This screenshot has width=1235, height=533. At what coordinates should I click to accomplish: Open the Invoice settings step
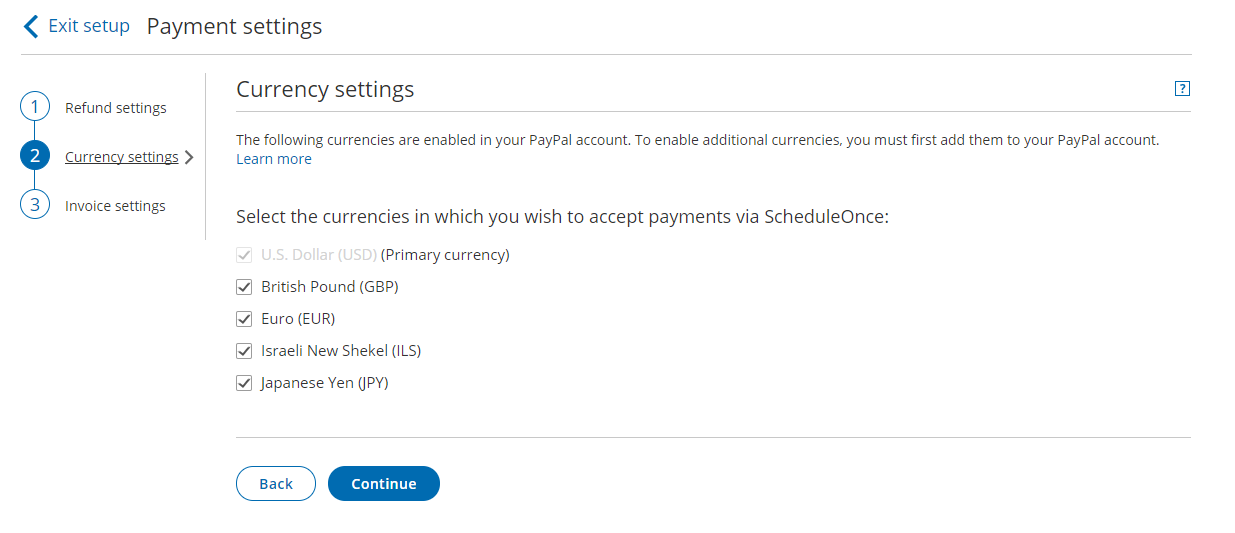pyautogui.click(x=115, y=206)
